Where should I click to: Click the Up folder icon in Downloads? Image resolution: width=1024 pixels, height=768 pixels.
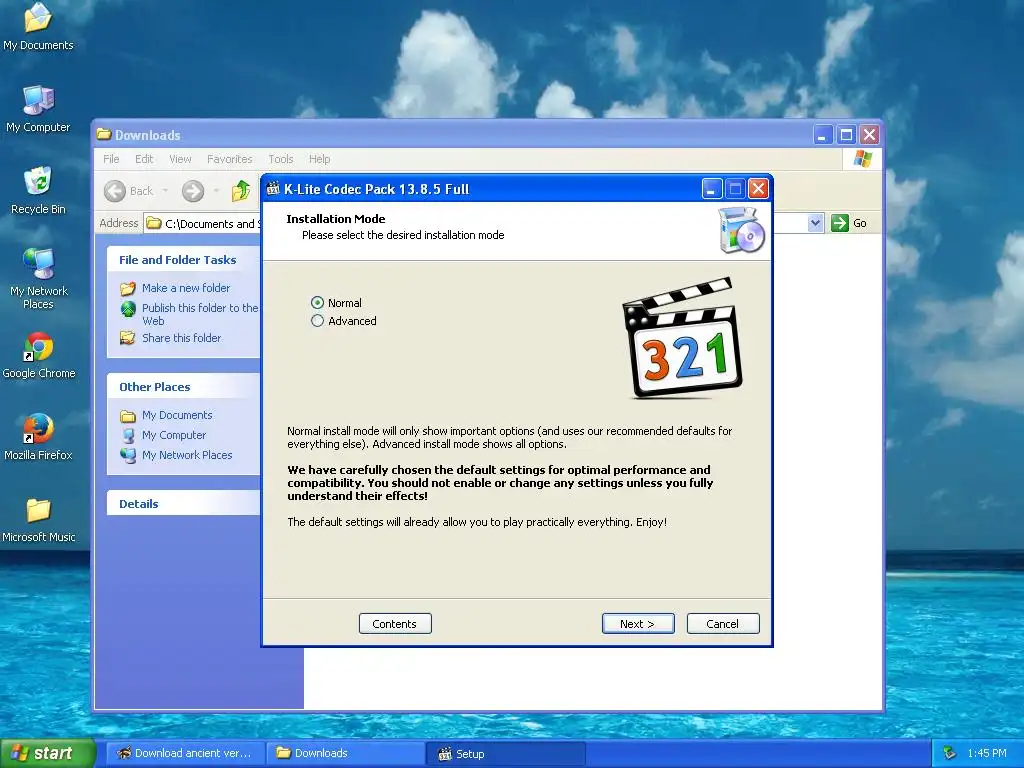241,191
